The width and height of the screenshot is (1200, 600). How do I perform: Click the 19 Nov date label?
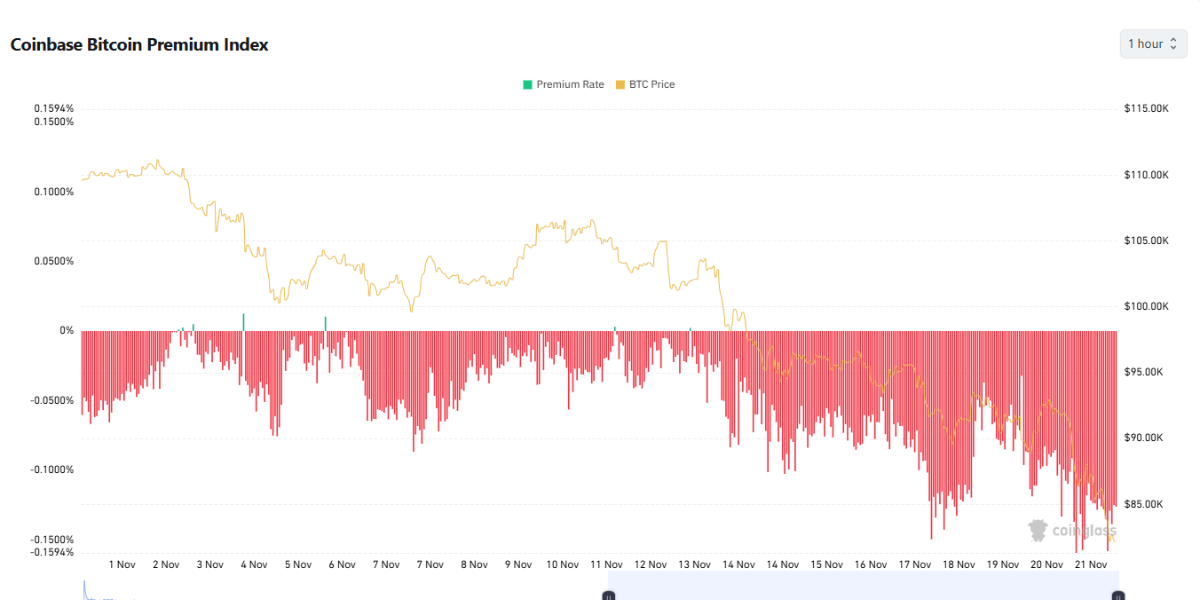pyautogui.click(x=1003, y=564)
